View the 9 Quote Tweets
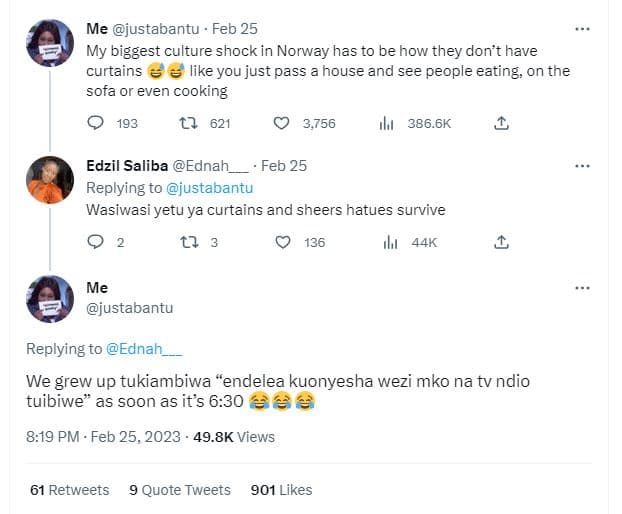Viewport: 622px width, 514px height. coord(180,490)
